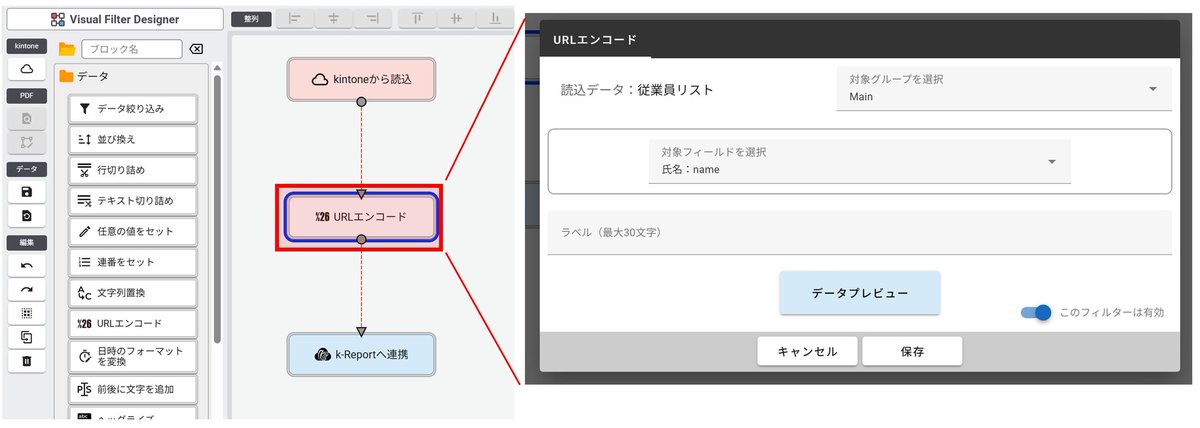Align blocks to the left edge
Image resolution: width=1200 pixels, height=428 pixels.
pyautogui.click(x=294, y=18)
